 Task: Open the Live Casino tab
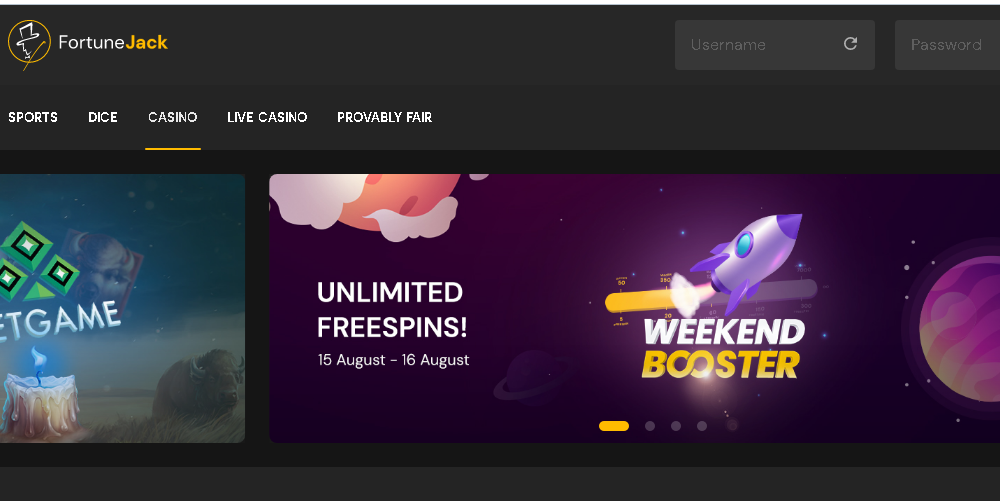pyautogui.click(x=267, y=117)
